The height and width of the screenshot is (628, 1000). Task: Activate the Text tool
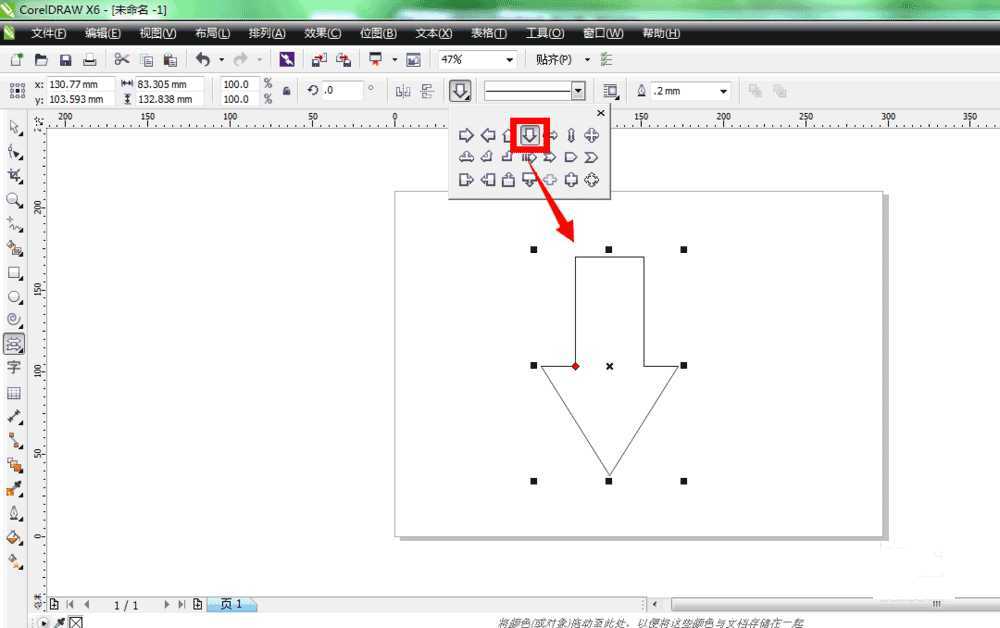pos(14,367)
